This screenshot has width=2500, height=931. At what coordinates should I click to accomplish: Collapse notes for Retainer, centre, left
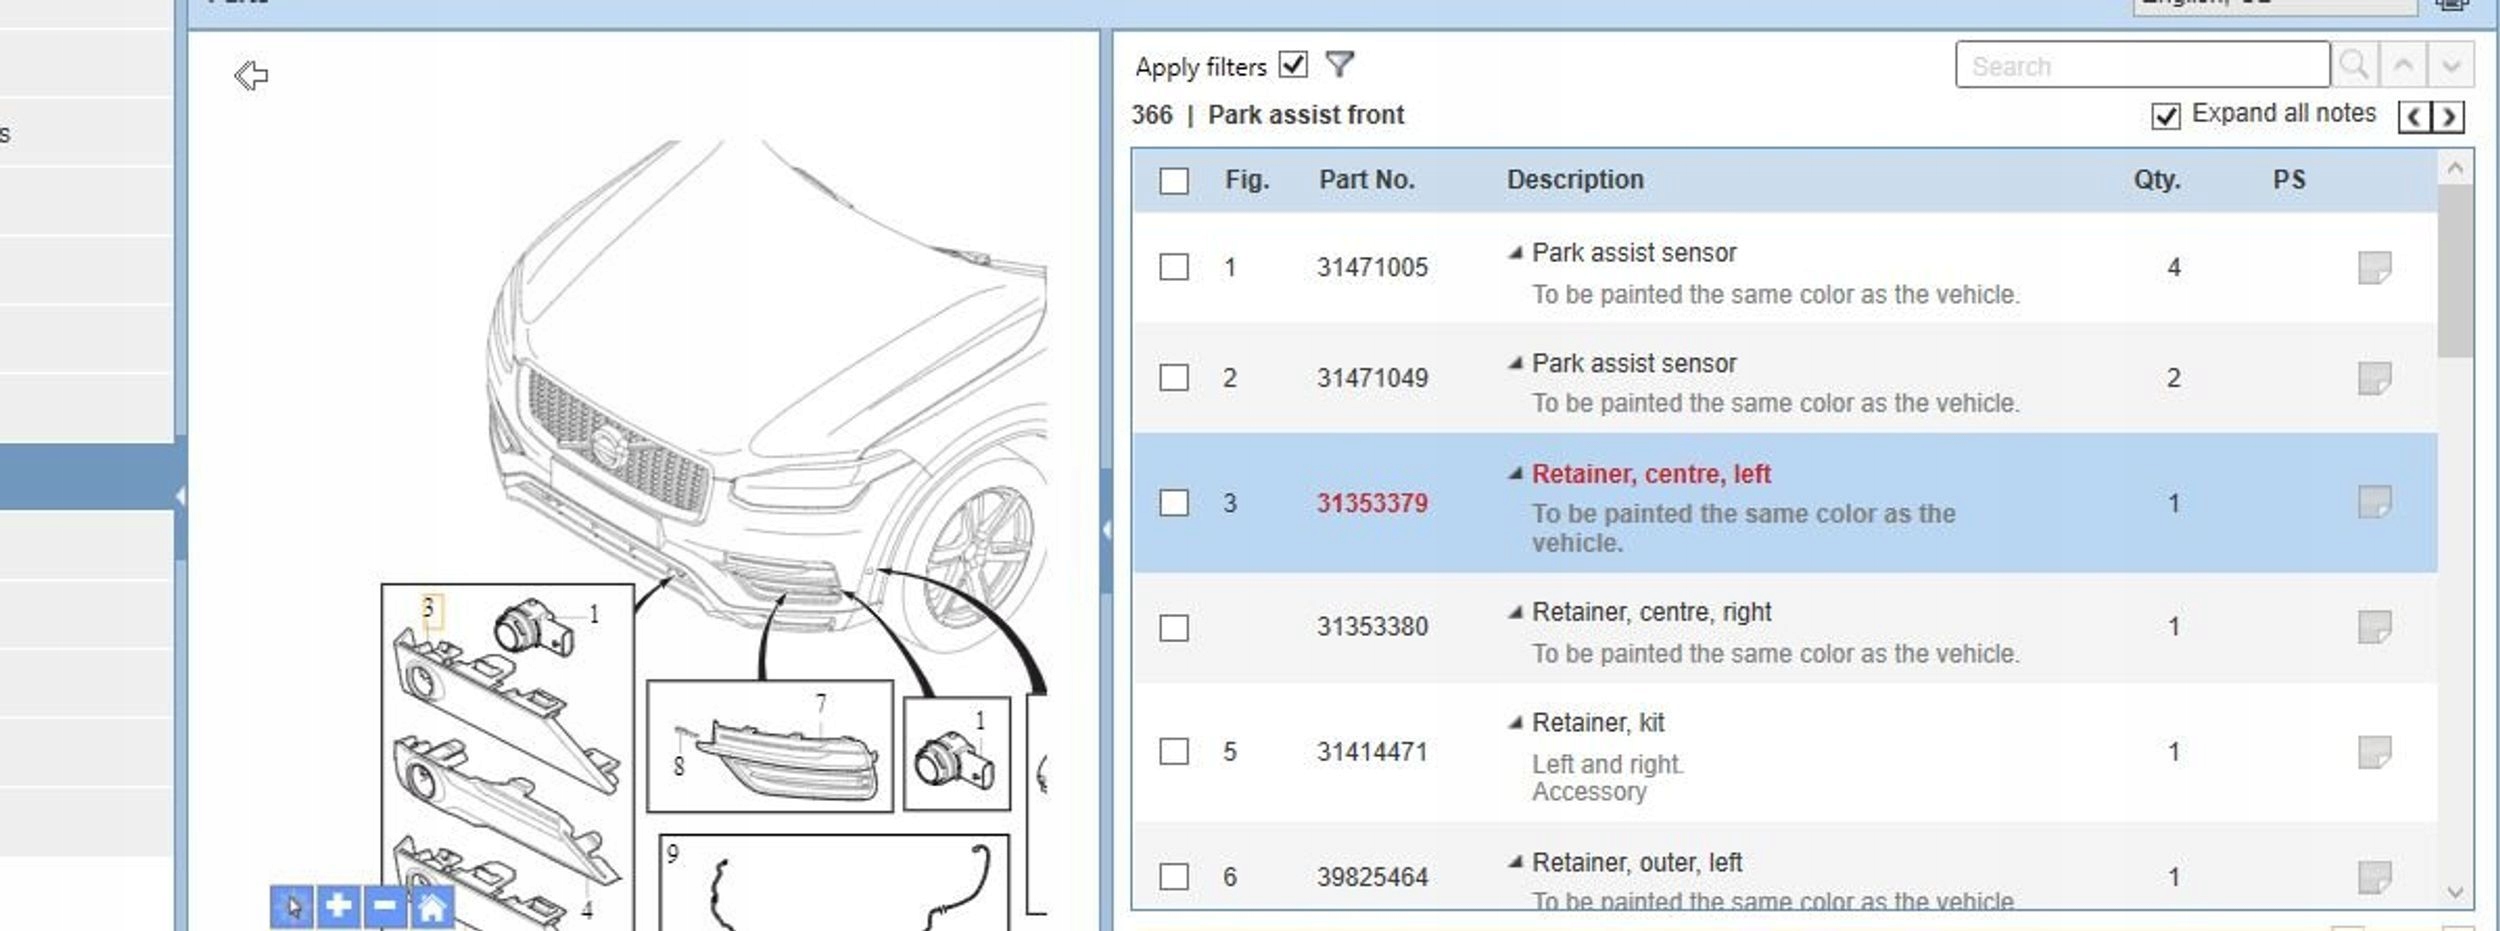tap(1516, 474)
